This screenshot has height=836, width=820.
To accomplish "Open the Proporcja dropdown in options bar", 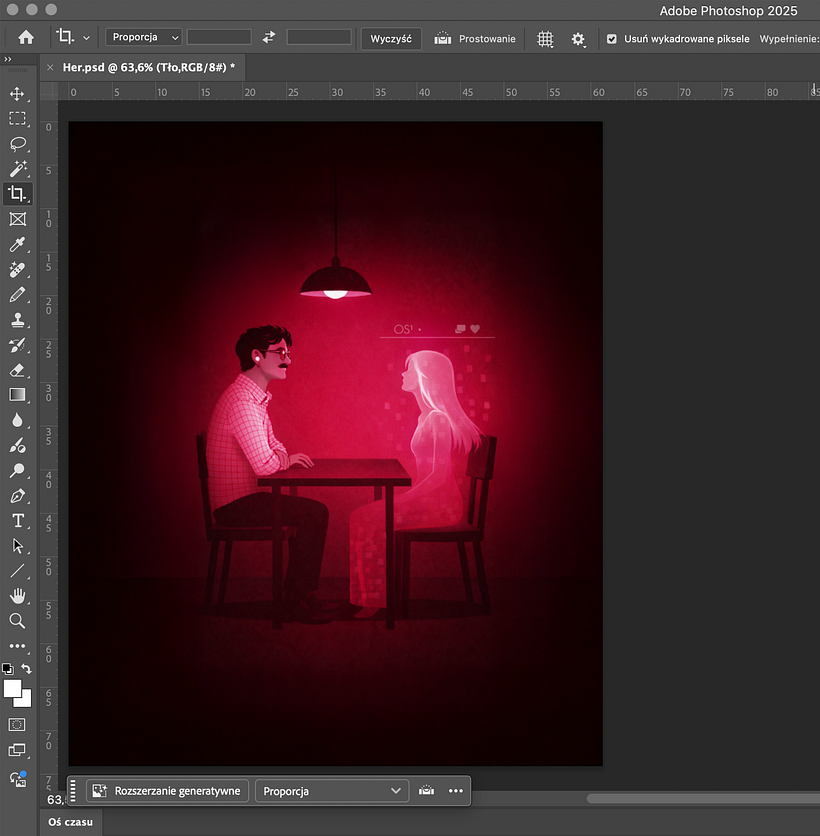I will click(145, 37).
